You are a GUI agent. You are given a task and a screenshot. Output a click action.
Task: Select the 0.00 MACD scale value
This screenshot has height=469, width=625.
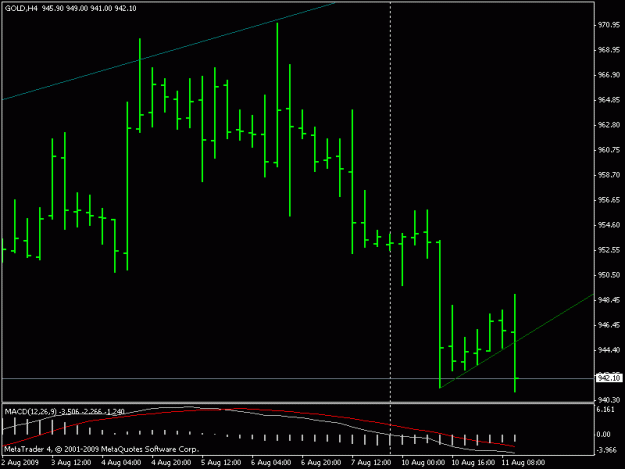point(603,434)
